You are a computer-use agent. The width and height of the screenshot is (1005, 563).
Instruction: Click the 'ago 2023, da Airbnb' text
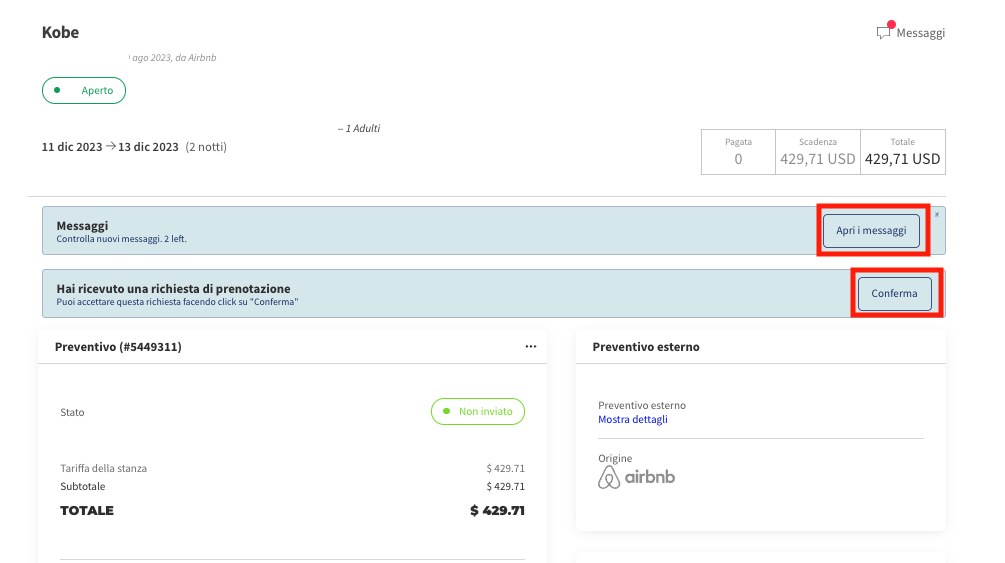click(x=173, y=58)
